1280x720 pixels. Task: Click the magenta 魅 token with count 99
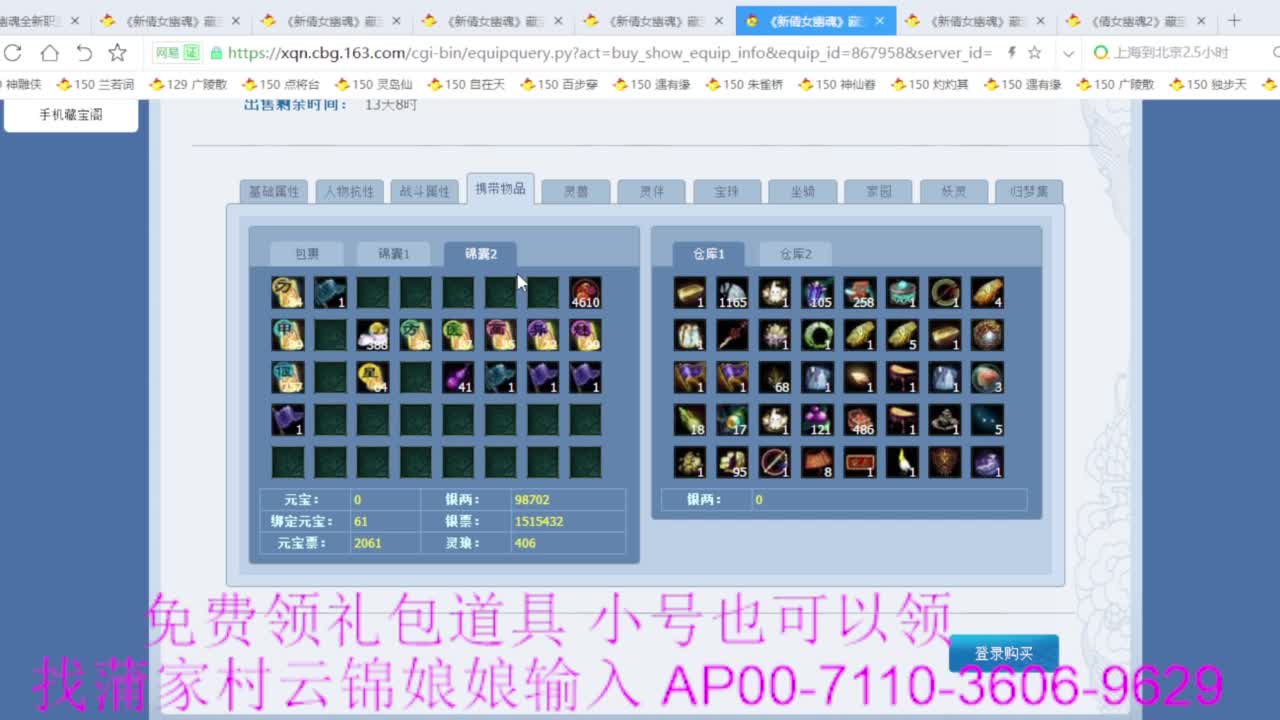586,335
